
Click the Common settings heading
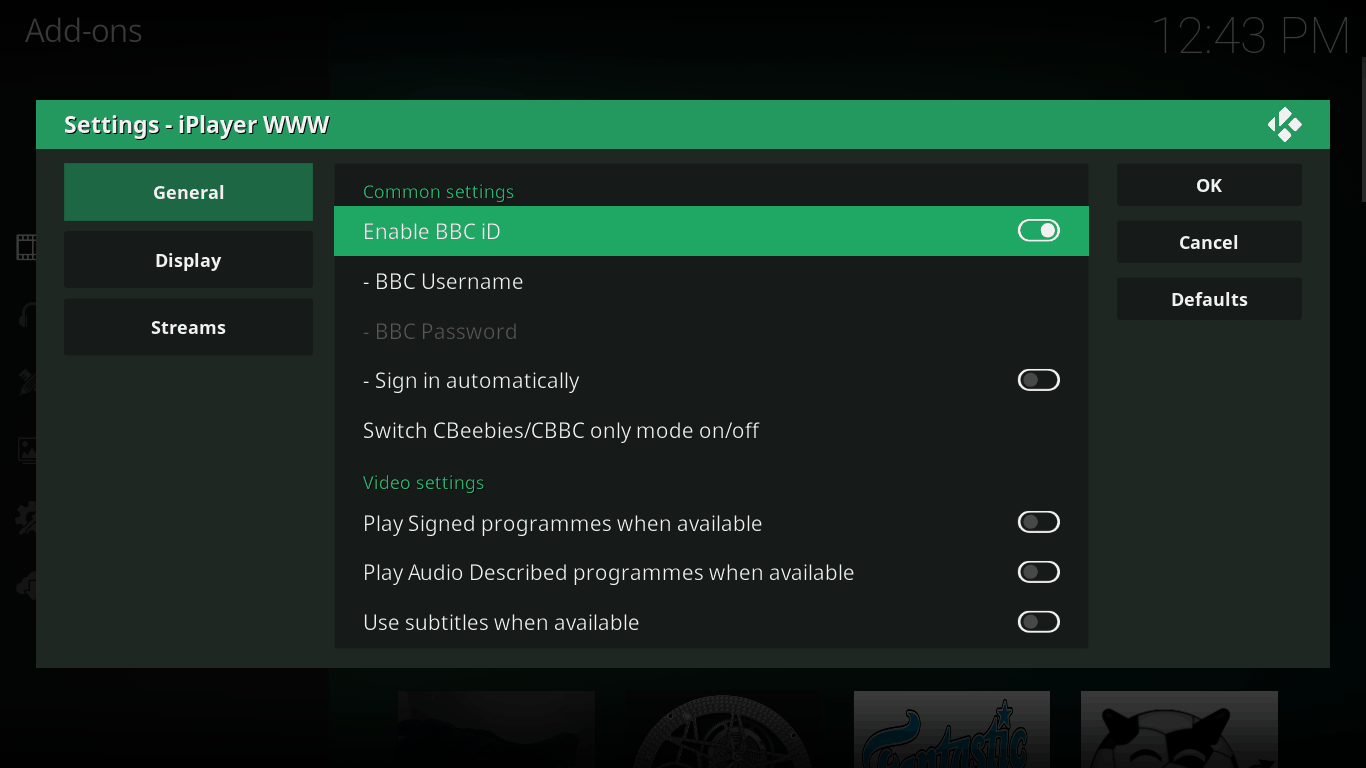pyautogui.click(x=438, y=192)
